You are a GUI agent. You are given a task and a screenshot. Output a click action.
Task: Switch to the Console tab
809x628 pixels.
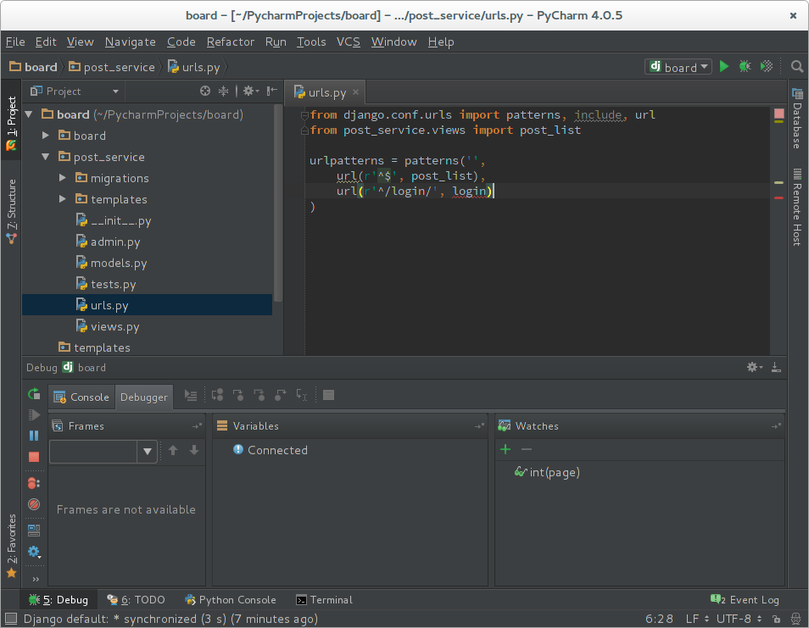(x=82, y=397)
